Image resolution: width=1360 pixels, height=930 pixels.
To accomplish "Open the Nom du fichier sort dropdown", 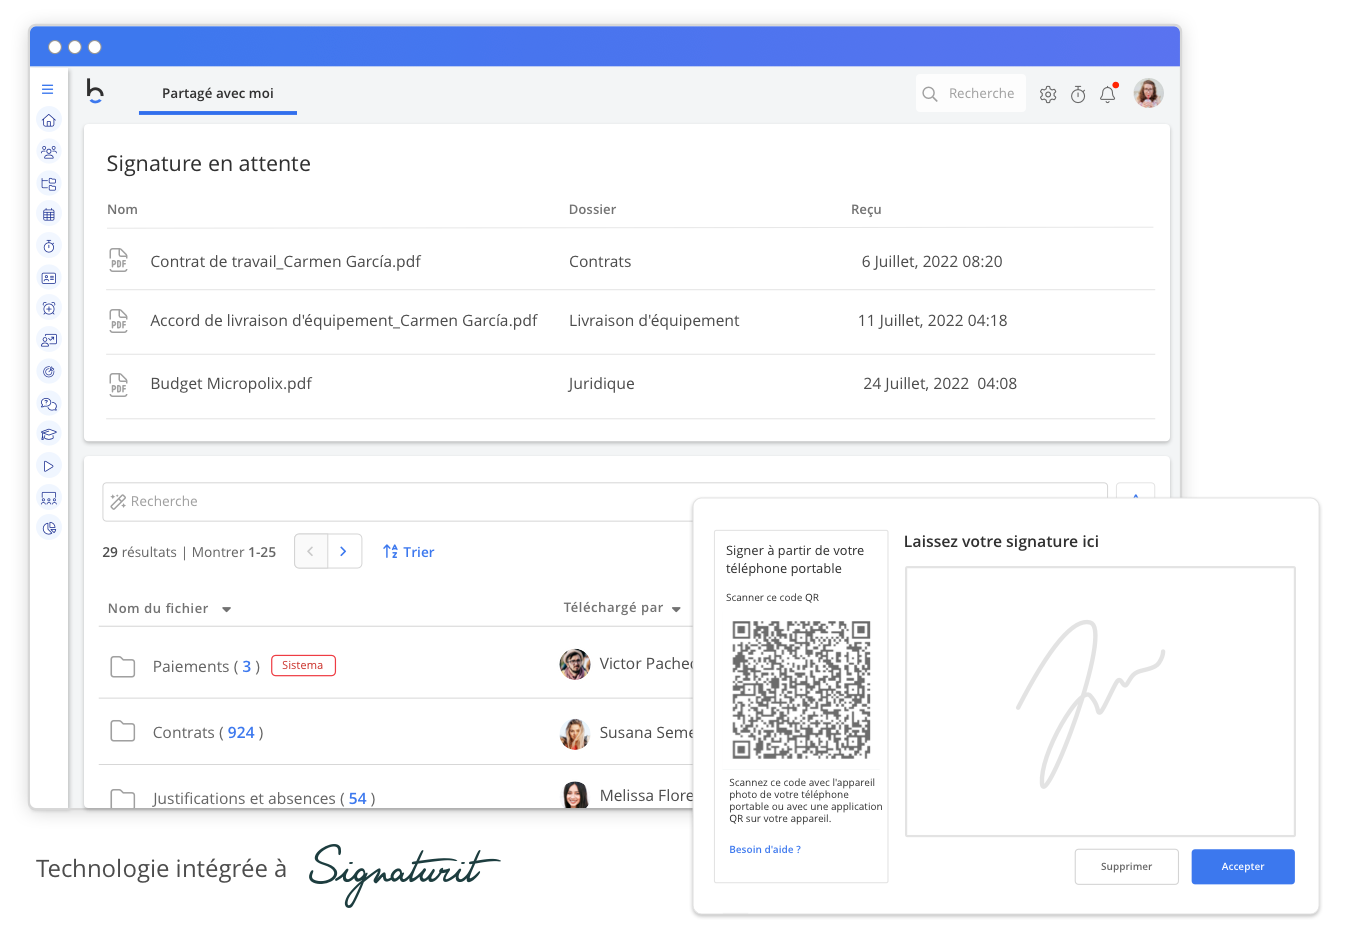I will [226, 608].
